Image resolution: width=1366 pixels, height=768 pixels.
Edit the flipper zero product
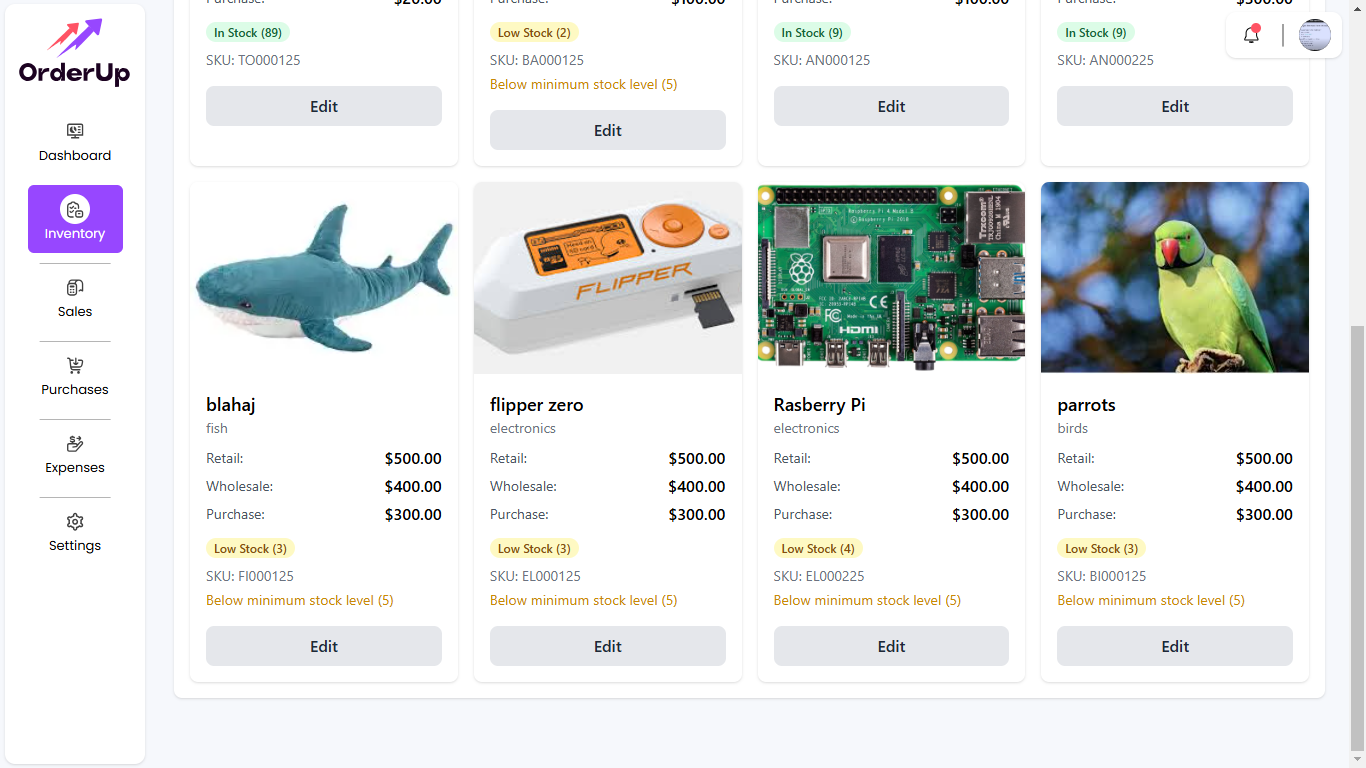tap(608, 646)
